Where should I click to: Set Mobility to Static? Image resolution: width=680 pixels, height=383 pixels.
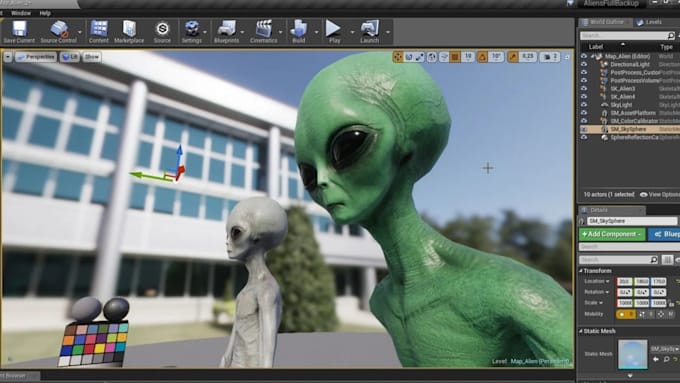626,314
